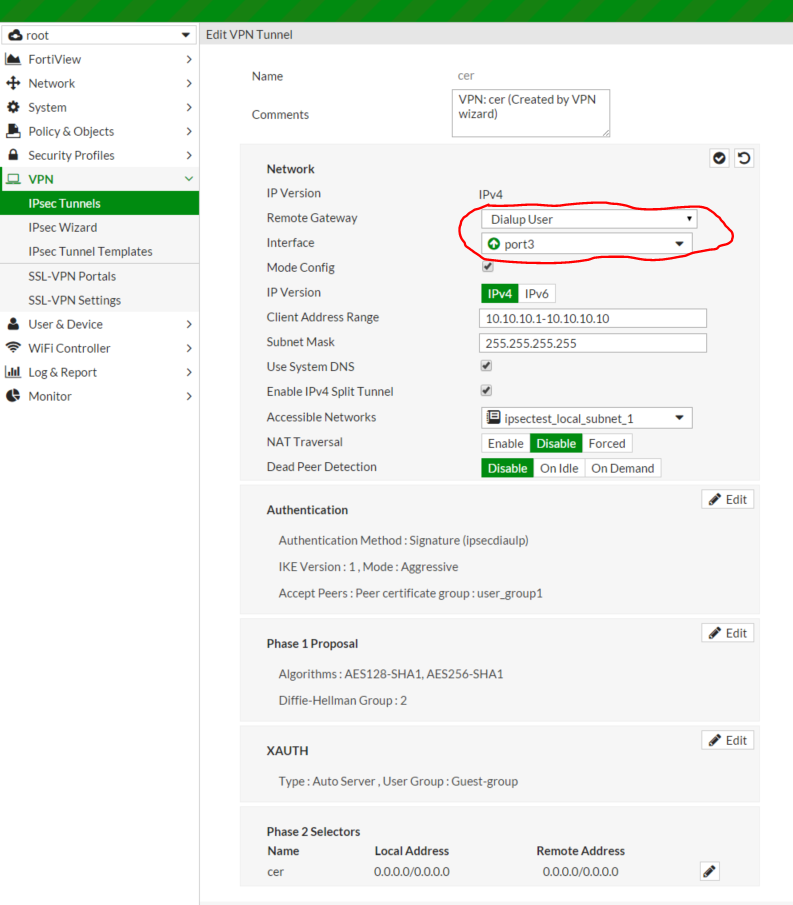Expand the Policy & Objects chevron
Image resolution: width=793 pixels, height=905 pixels.
[x=189, y=131]
